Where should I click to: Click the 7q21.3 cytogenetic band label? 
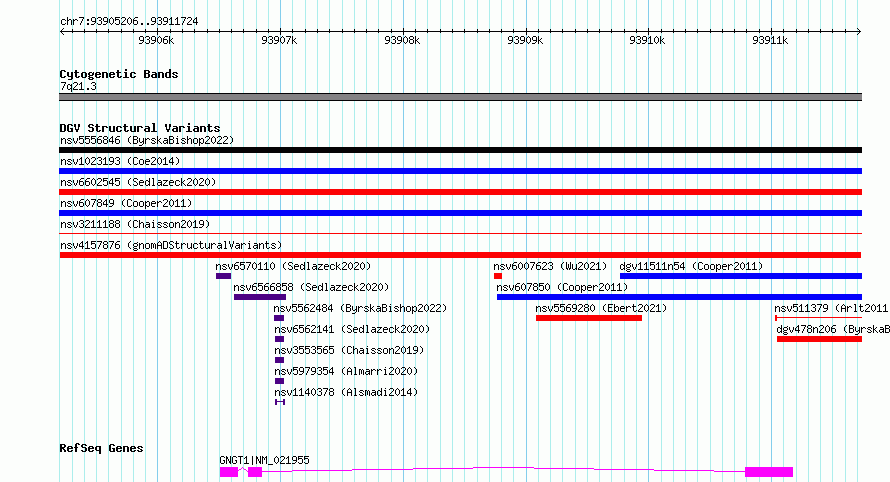coord(78,86)
